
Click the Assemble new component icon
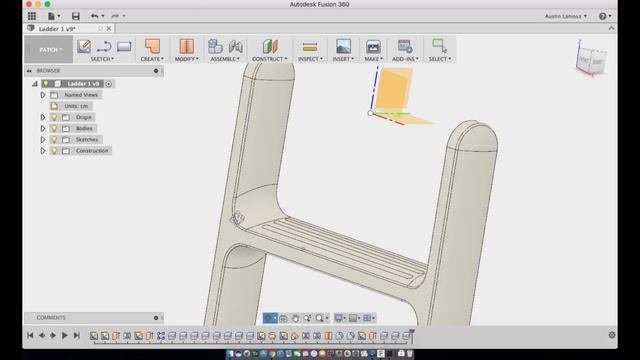point(215,46)
